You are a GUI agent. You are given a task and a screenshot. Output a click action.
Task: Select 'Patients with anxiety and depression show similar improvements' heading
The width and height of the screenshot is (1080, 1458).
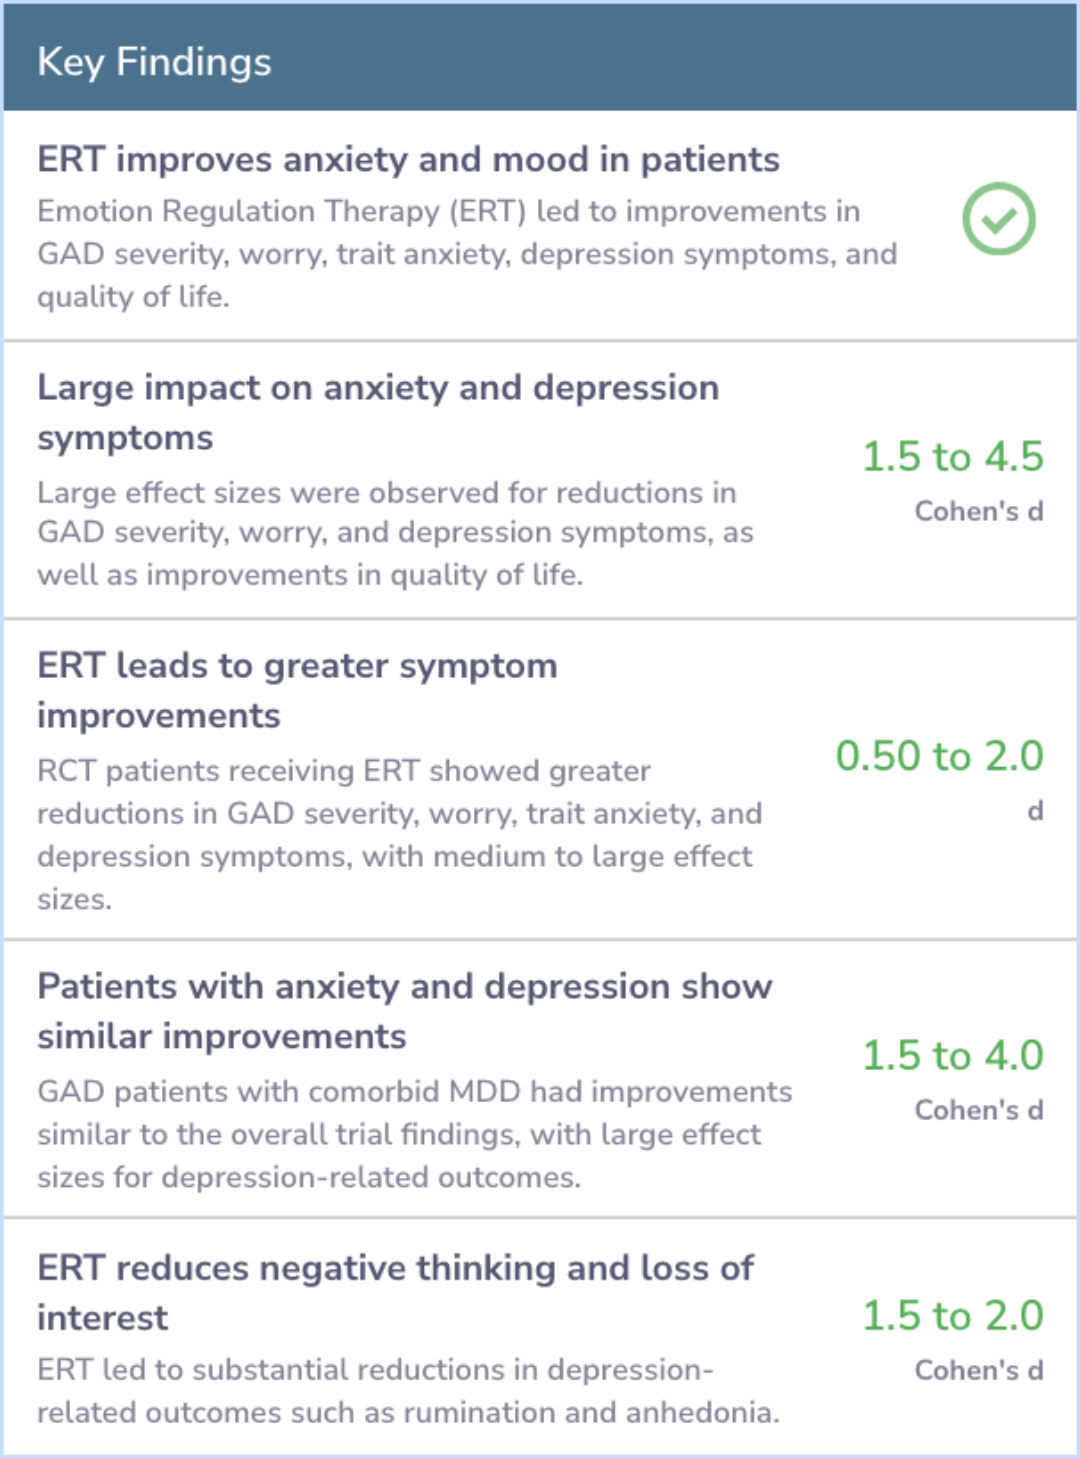pyautogui.click(x=405, y=1011)
